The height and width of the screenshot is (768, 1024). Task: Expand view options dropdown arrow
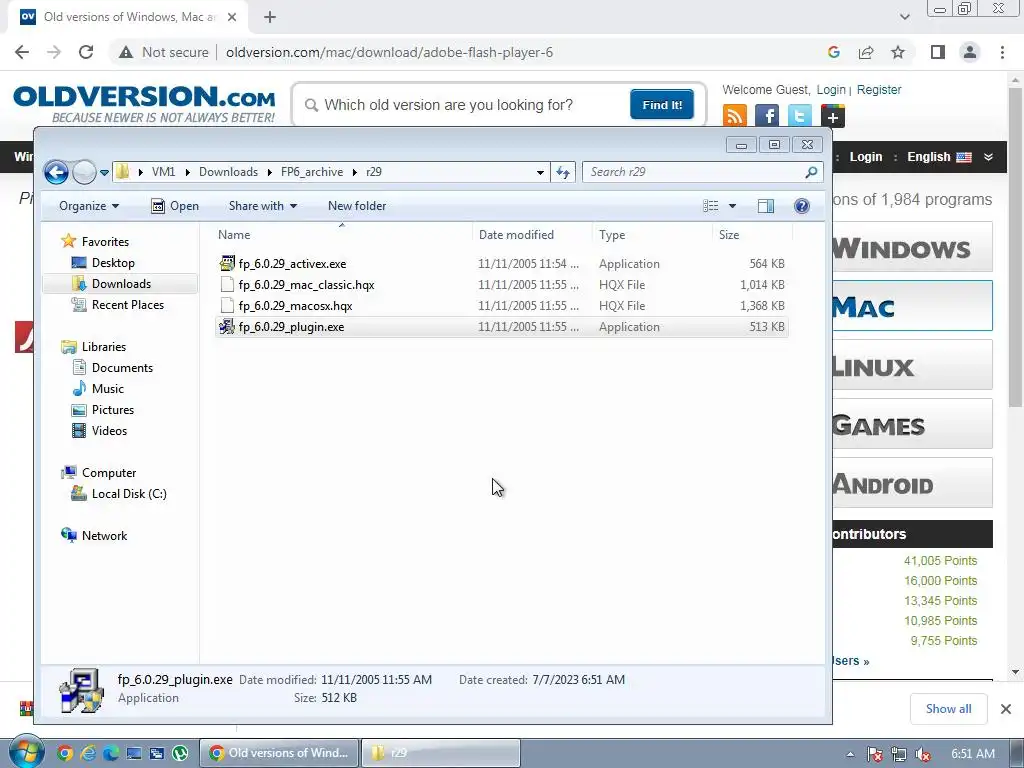[x=732, y=206]
